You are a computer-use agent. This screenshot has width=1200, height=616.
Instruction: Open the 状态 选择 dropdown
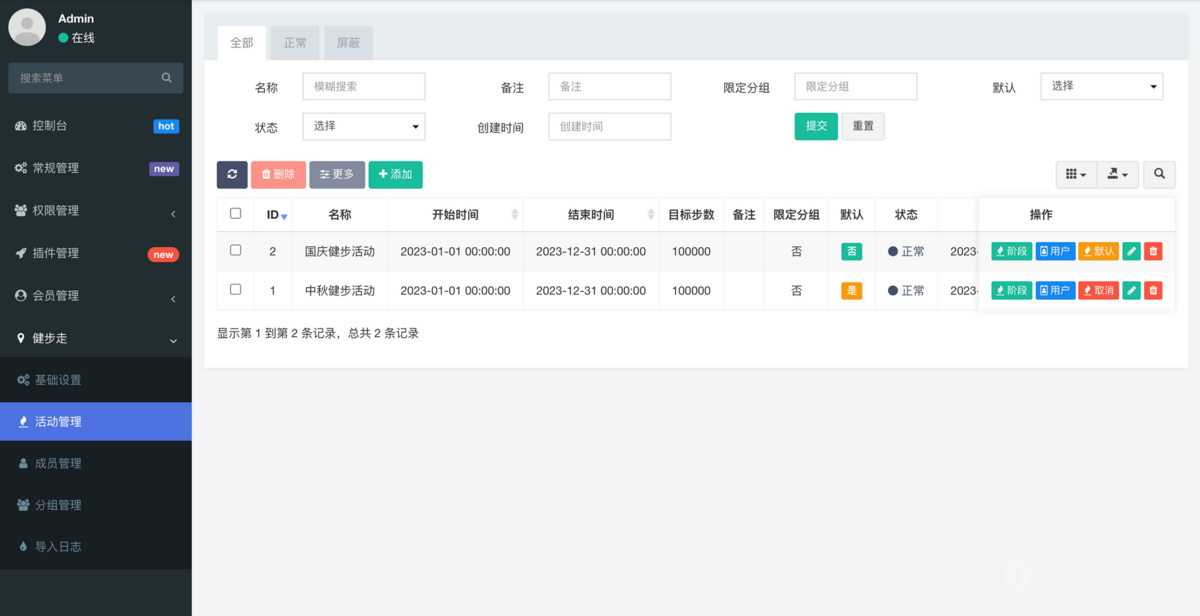coord(363,126)
